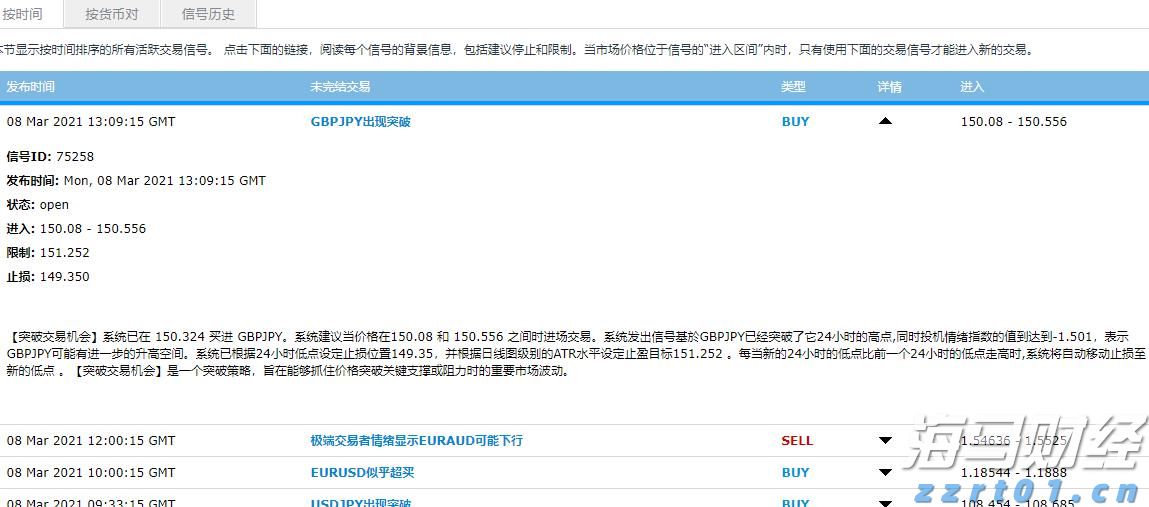This screenshot has width=1149, height=507.
Task: Click the EURUSD似乎超买 signal link
Action: pyautogui.click(x=362, y=472)
